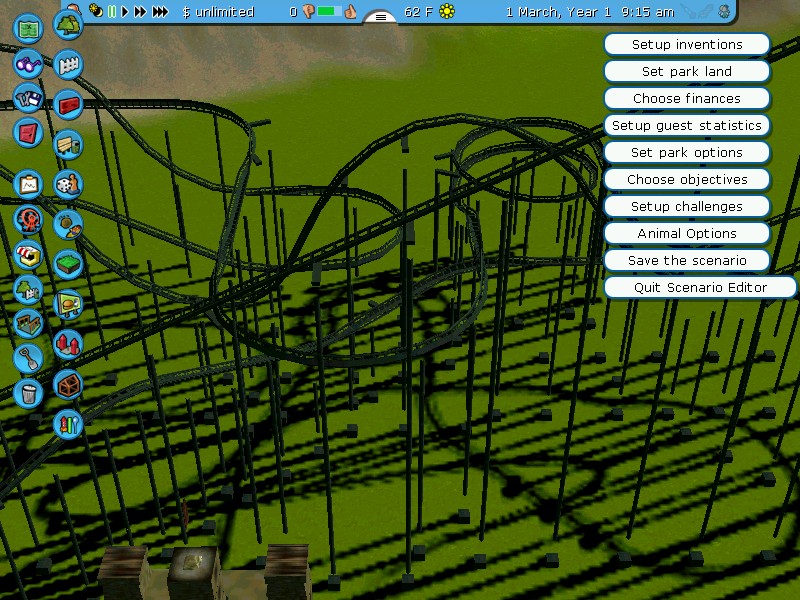Click the sun weather indicator

coord(447,12)
